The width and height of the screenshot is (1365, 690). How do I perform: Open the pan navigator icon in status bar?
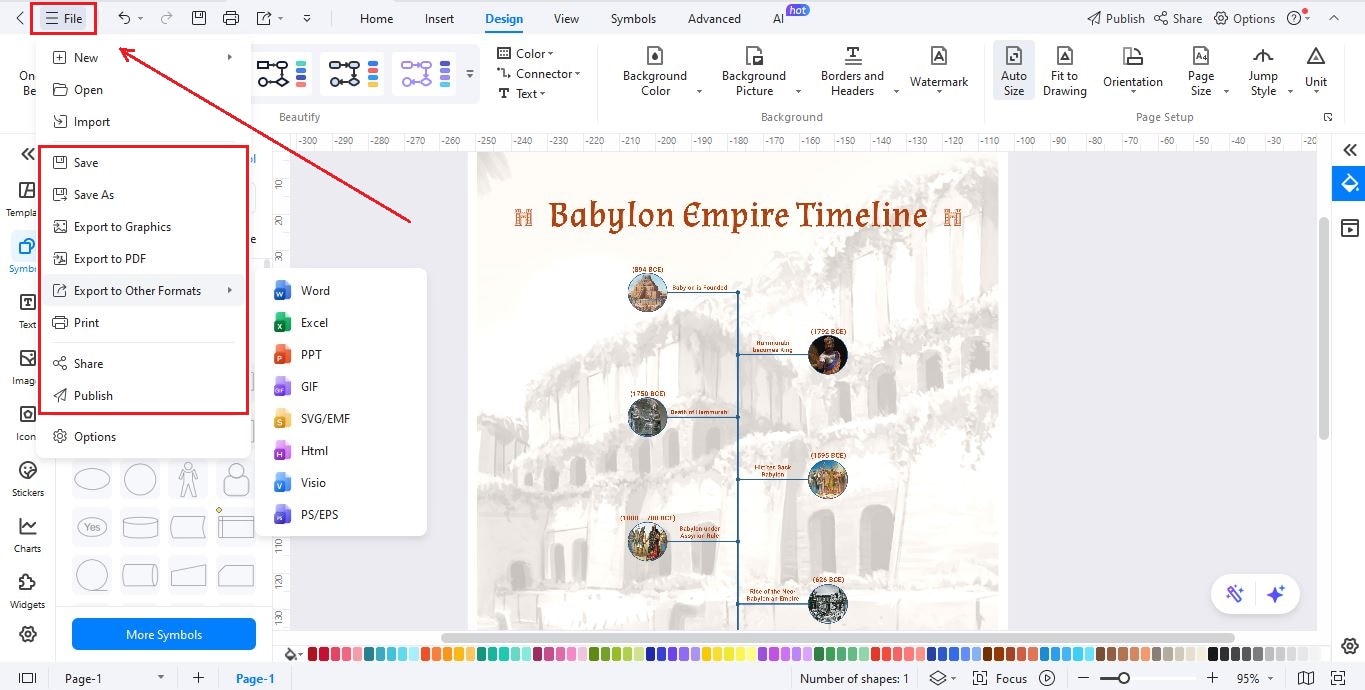point(1307,677)
